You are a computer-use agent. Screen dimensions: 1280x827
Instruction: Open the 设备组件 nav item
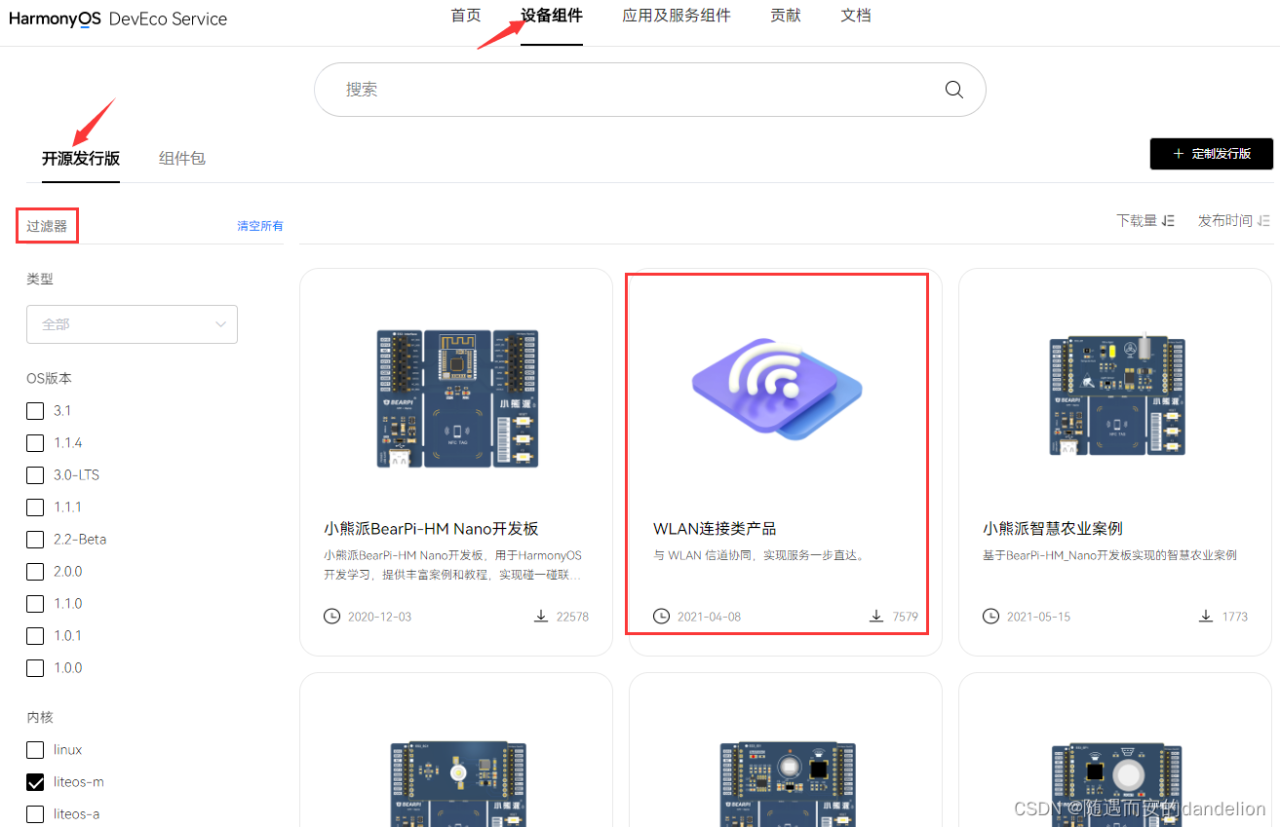point(552,15)
